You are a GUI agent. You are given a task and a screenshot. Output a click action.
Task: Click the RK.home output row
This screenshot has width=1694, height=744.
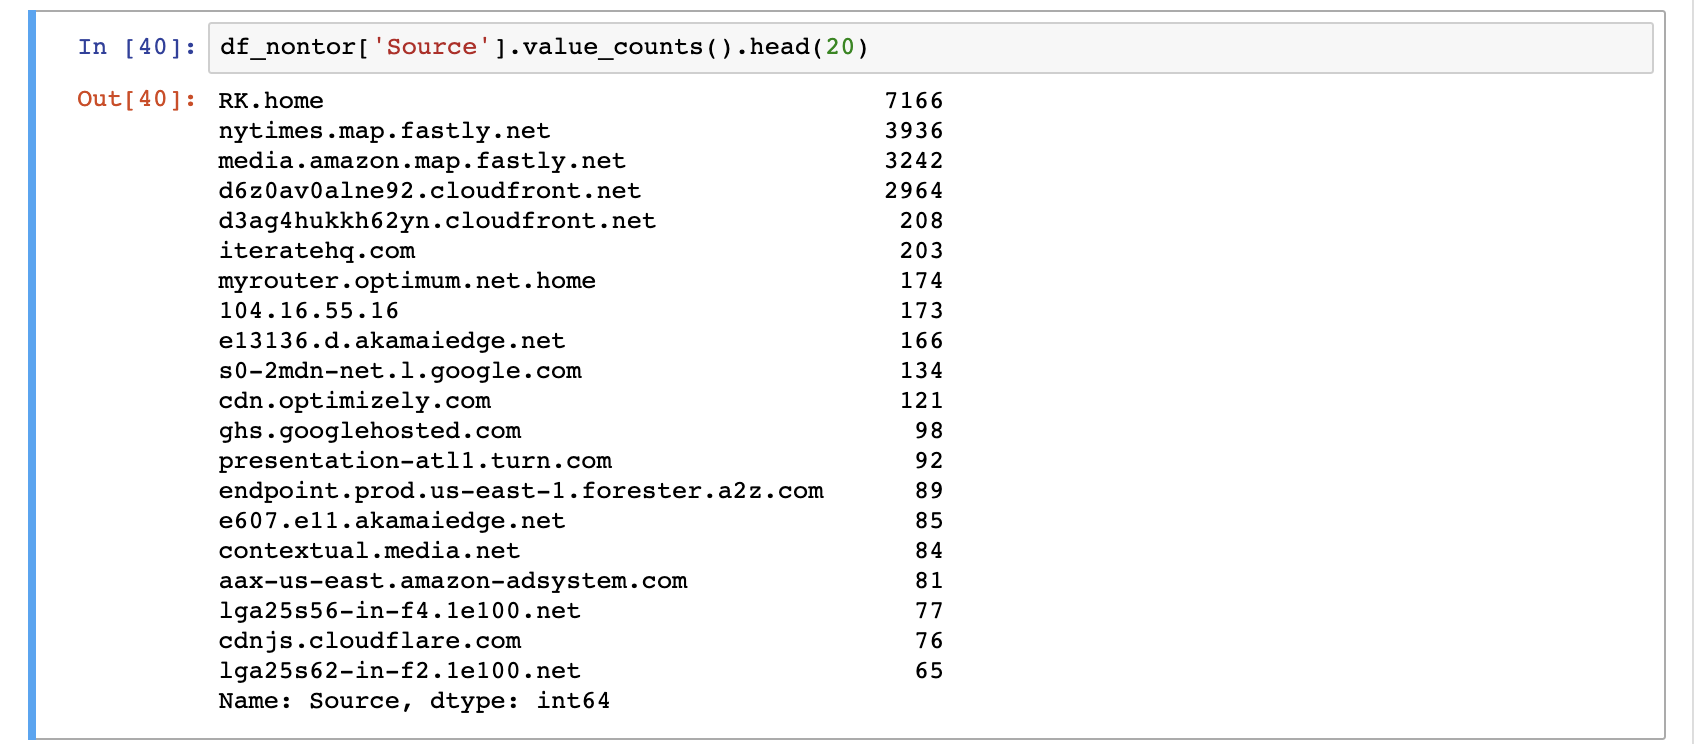(x=581, y=101)
